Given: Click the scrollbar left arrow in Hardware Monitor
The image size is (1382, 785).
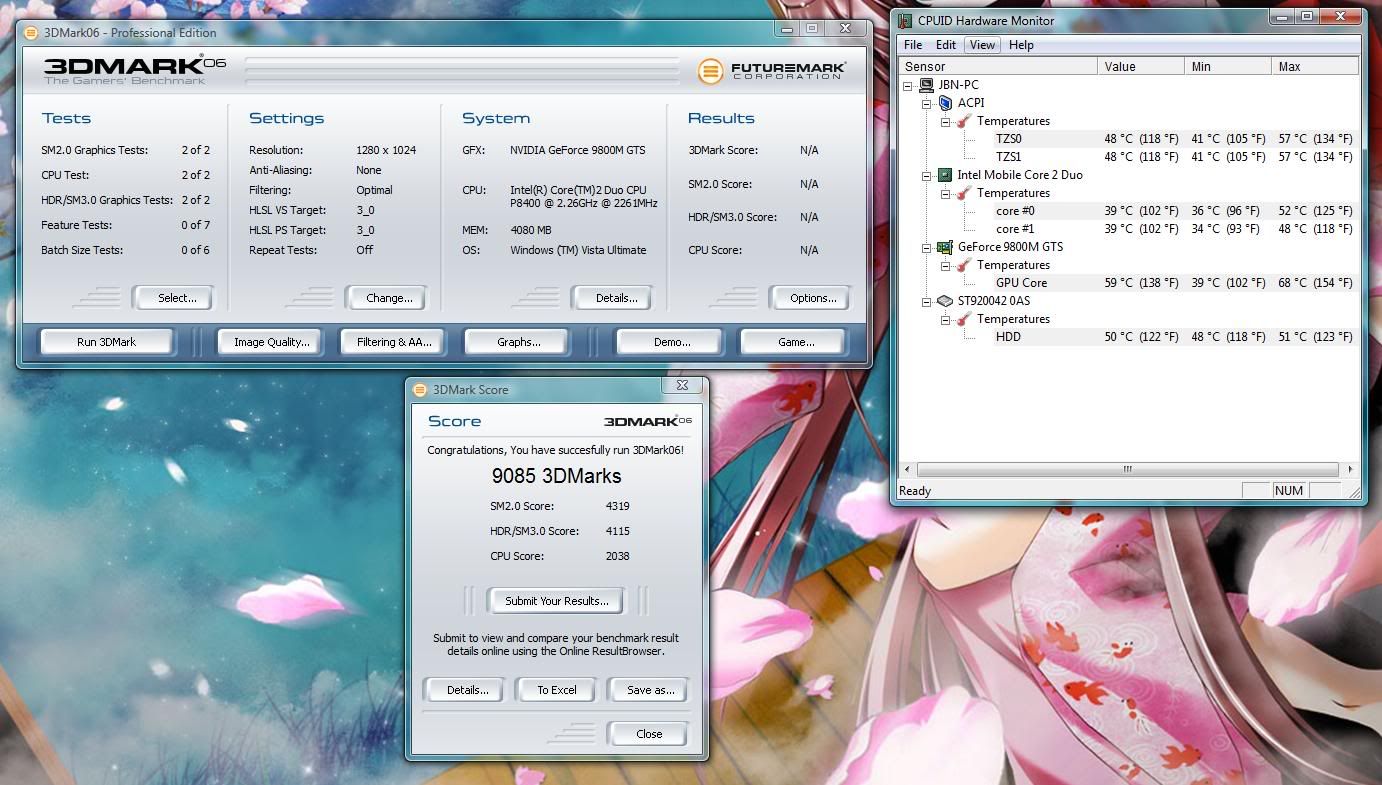Looking at the screenshot, I should click(907, 469).
